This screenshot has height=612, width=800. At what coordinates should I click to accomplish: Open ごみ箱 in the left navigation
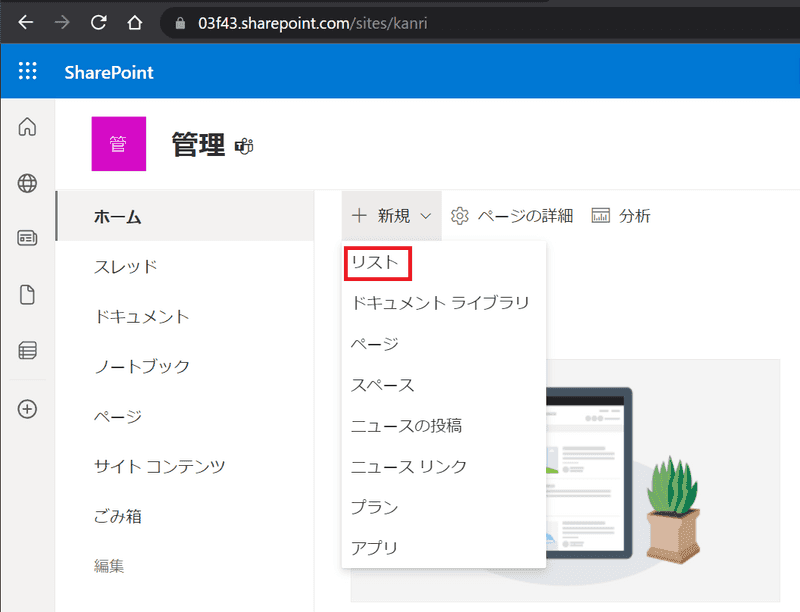point(117,516)
